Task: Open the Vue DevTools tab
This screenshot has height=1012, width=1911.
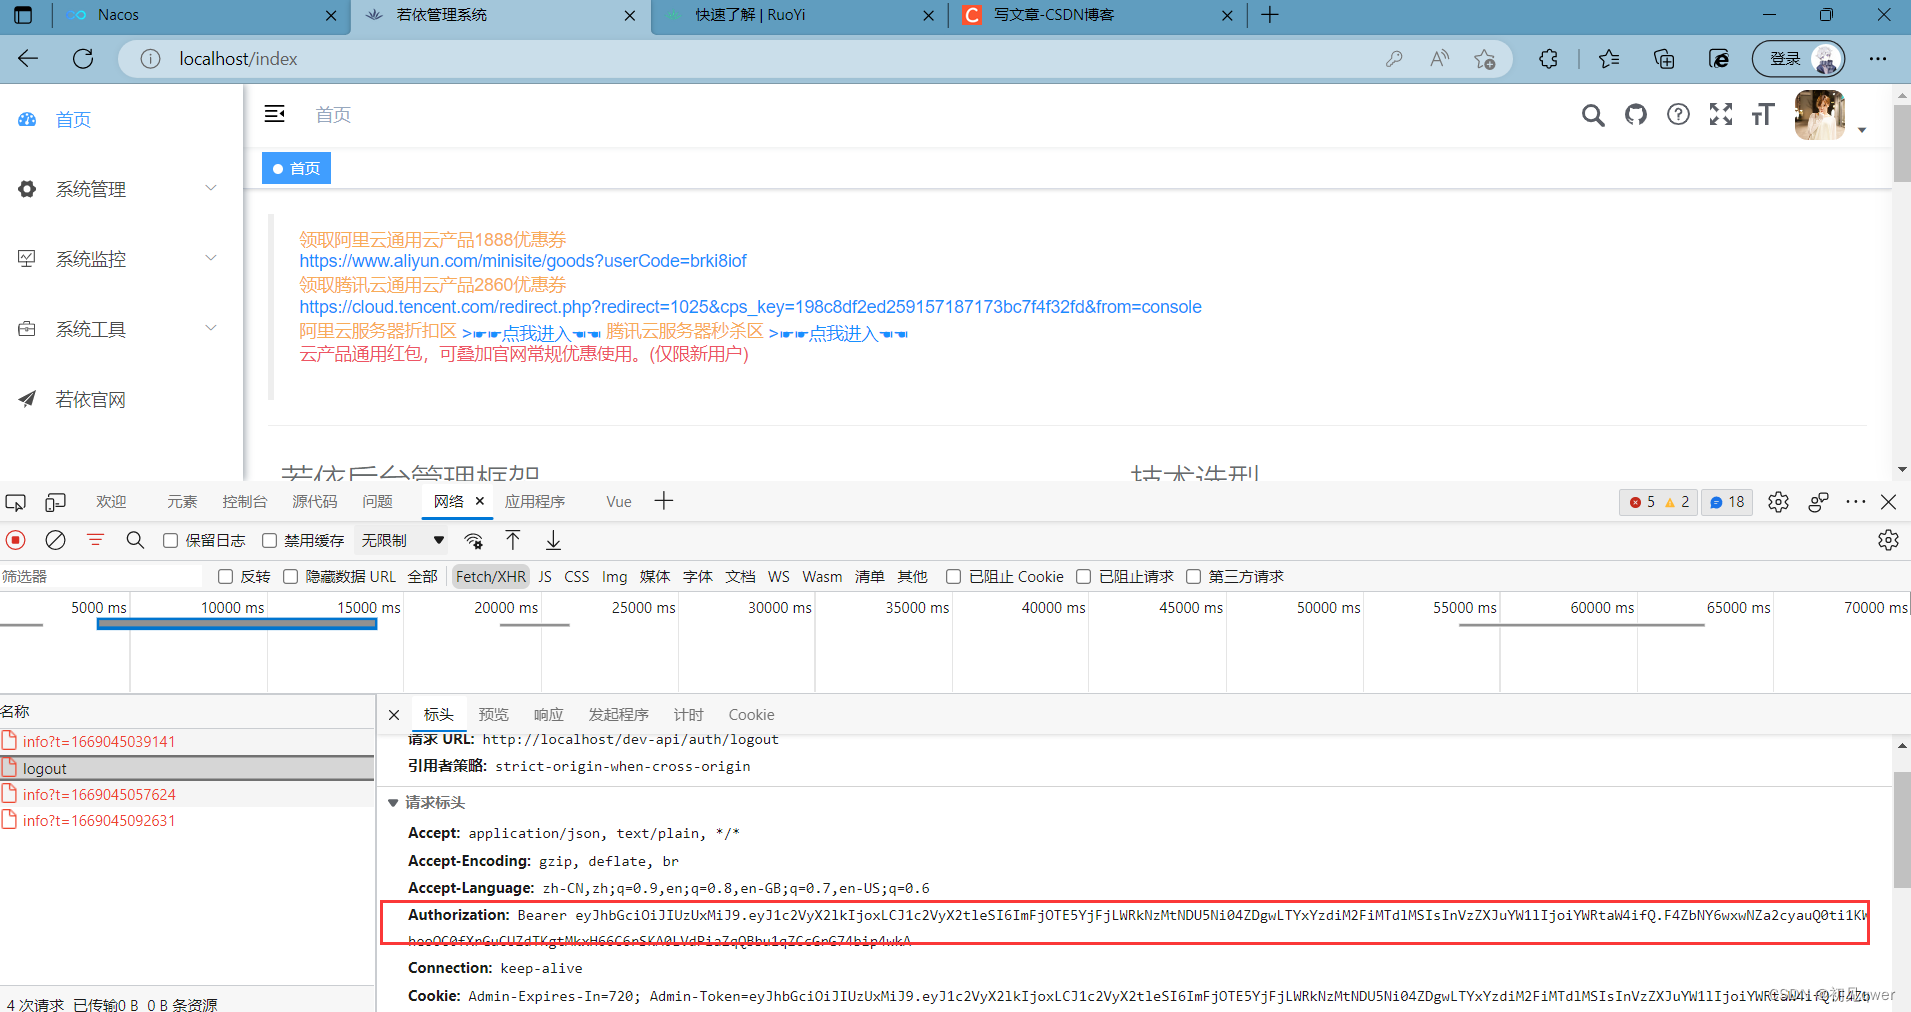Action: pyautogui.click(x=619, y=502)
